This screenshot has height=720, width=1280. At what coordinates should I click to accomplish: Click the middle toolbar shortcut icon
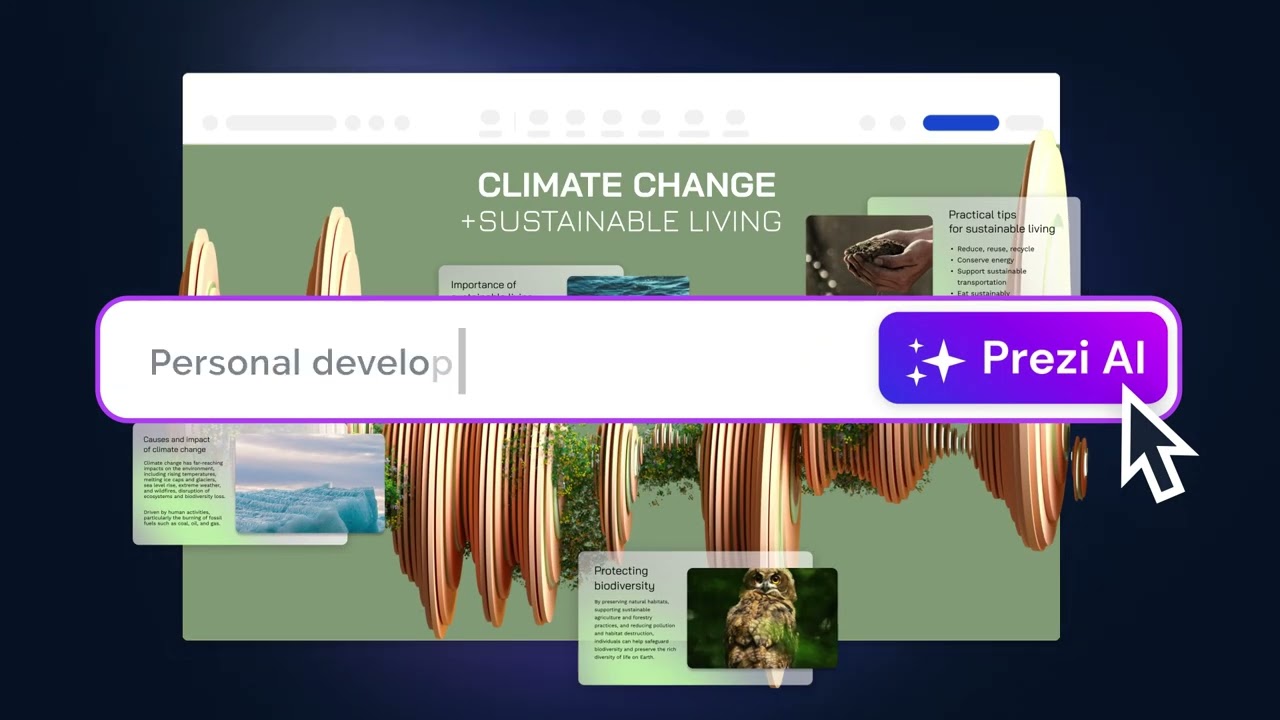click(x=613, y=120)
